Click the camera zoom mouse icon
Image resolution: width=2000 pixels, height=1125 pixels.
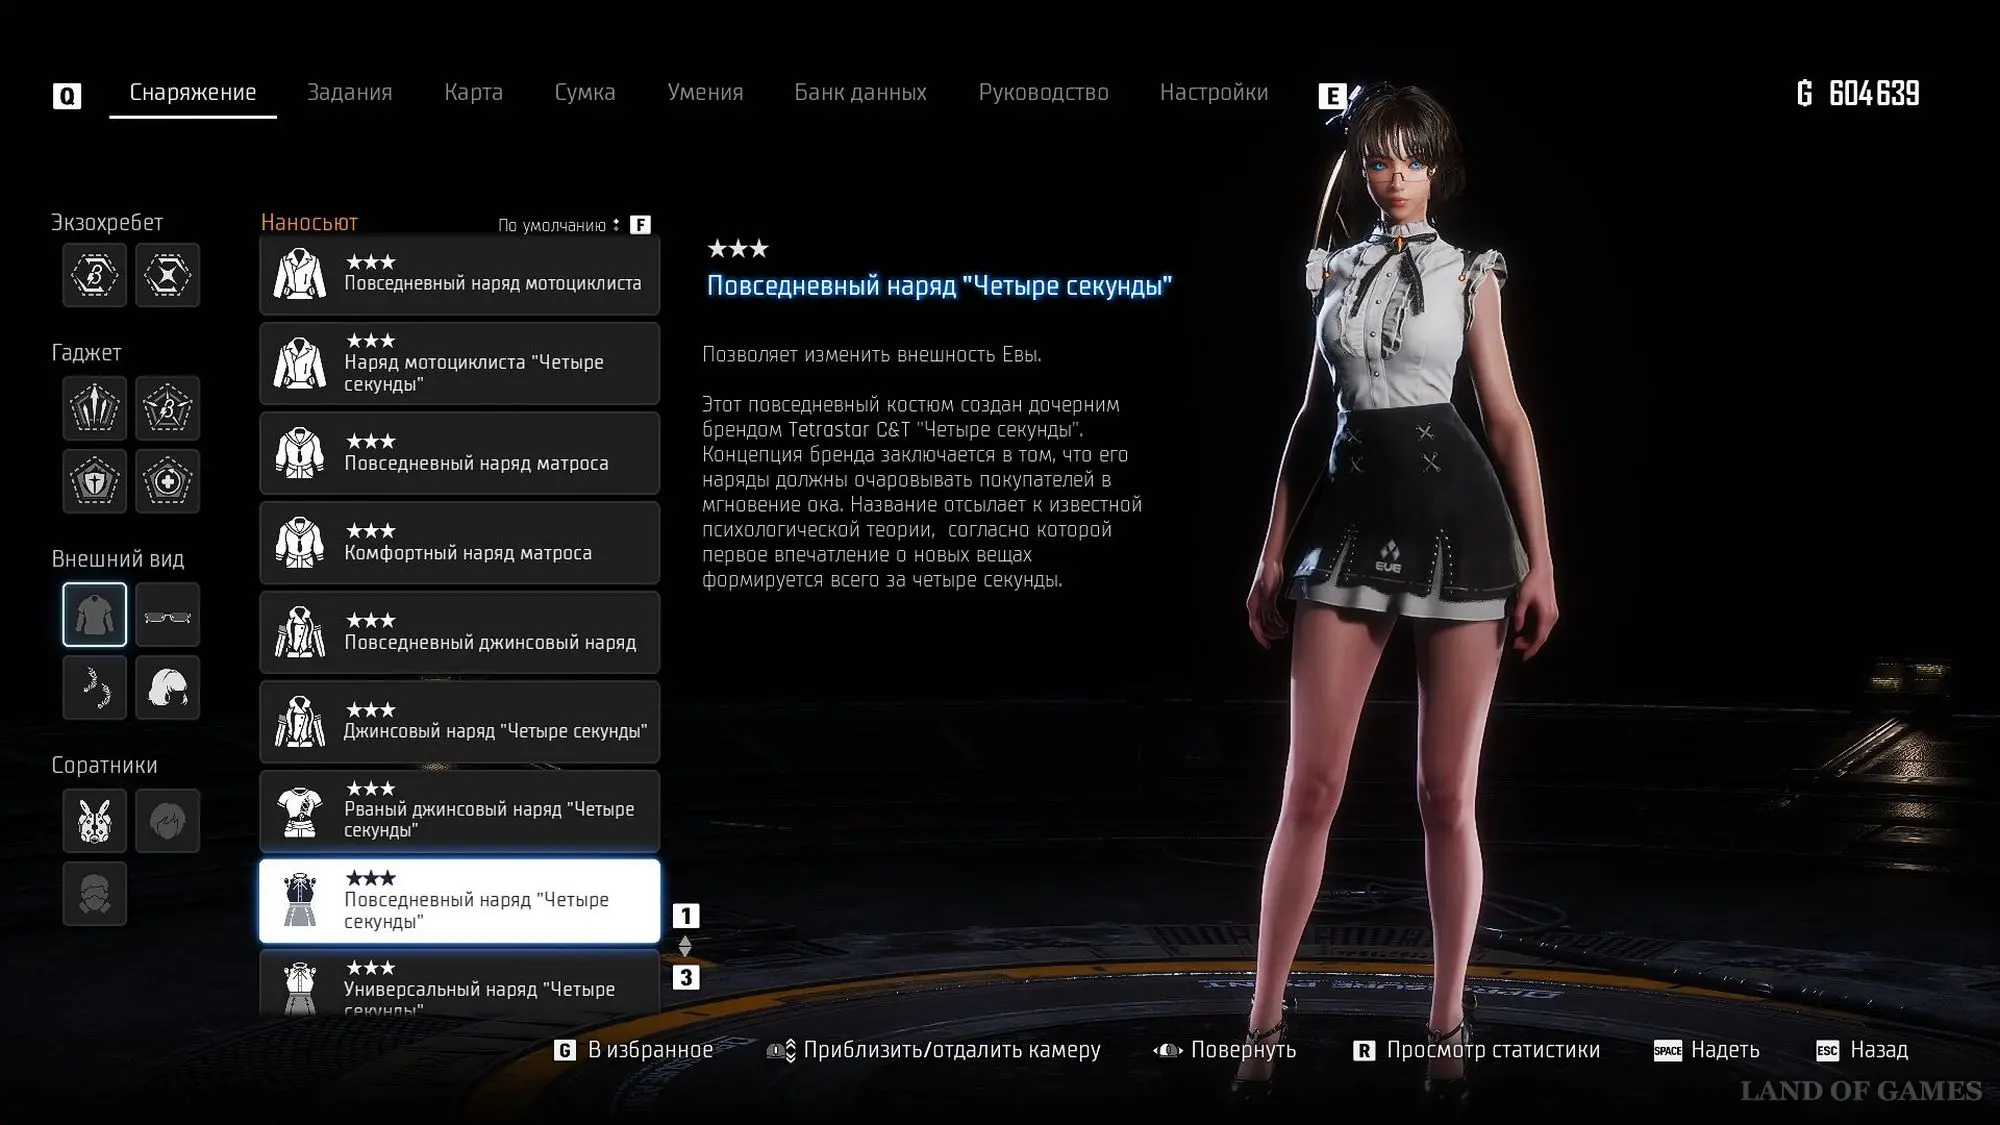[x=781, y=1050]
